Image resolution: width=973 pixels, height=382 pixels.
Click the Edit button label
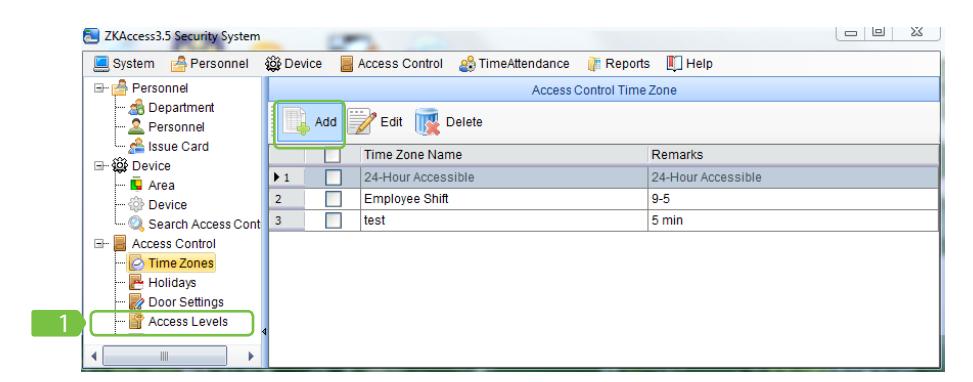(392, 122)
